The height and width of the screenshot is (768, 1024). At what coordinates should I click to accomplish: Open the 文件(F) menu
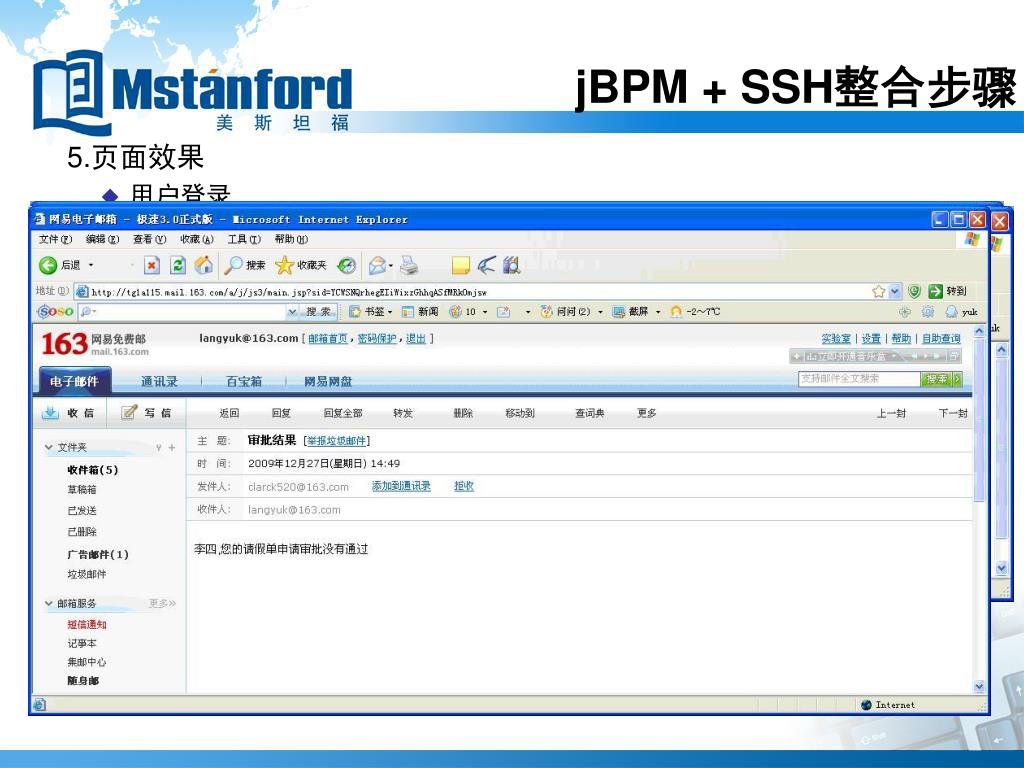(x=56, y=239)
